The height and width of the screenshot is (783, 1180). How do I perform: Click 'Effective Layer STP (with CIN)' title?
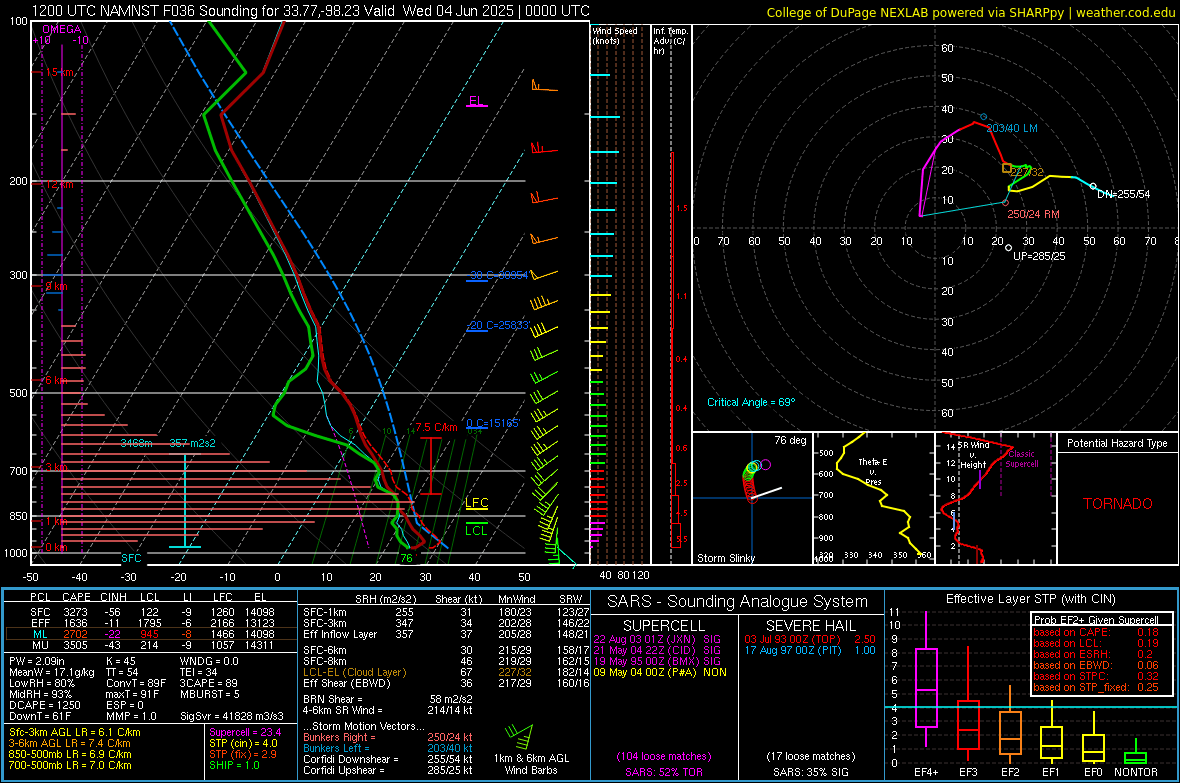1030,599
